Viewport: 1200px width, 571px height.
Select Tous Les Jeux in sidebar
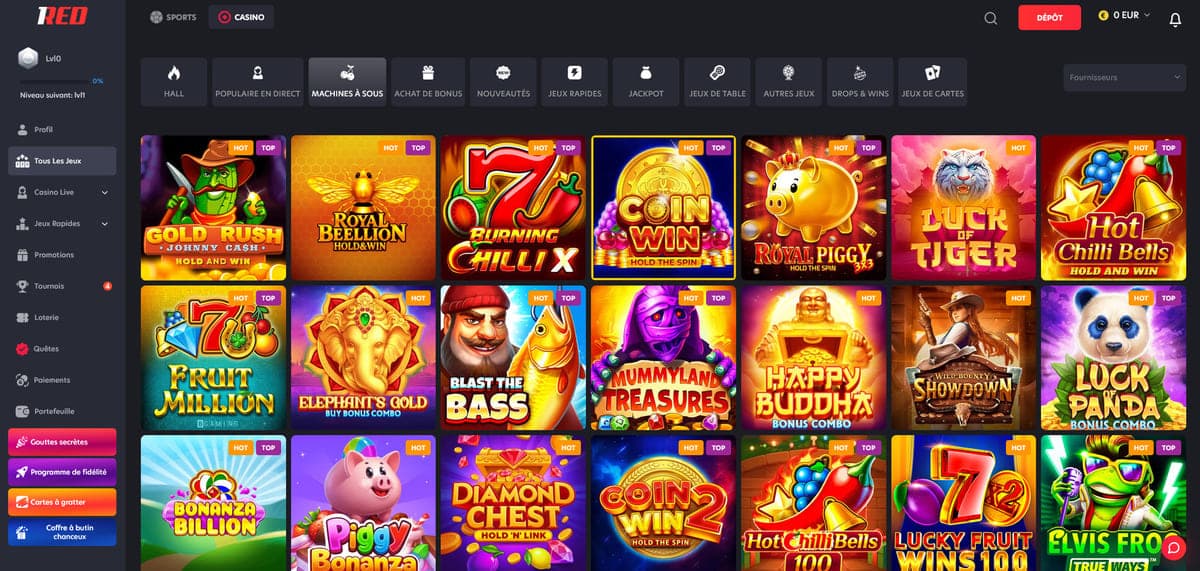tap(62, 161)
